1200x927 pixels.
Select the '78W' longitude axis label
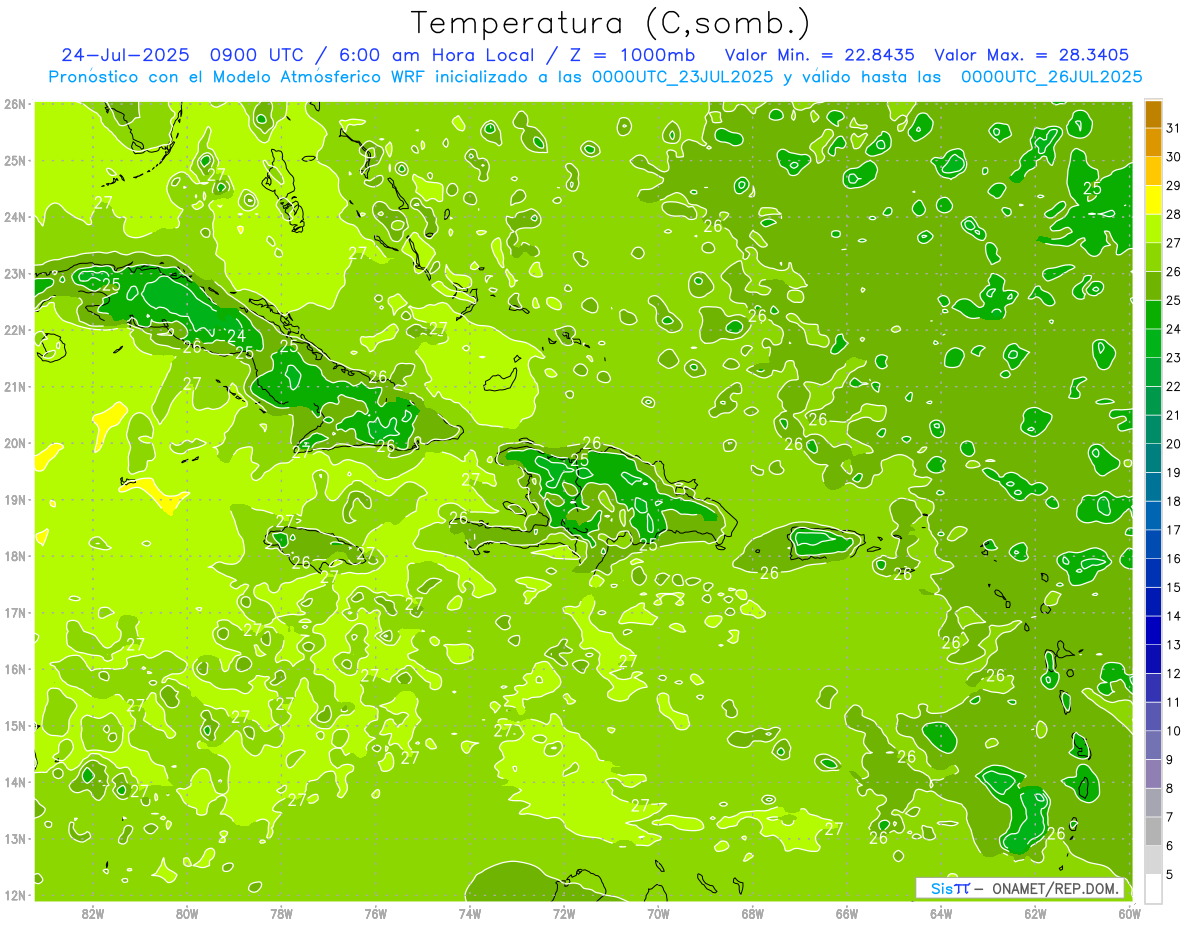pos(282,914)
